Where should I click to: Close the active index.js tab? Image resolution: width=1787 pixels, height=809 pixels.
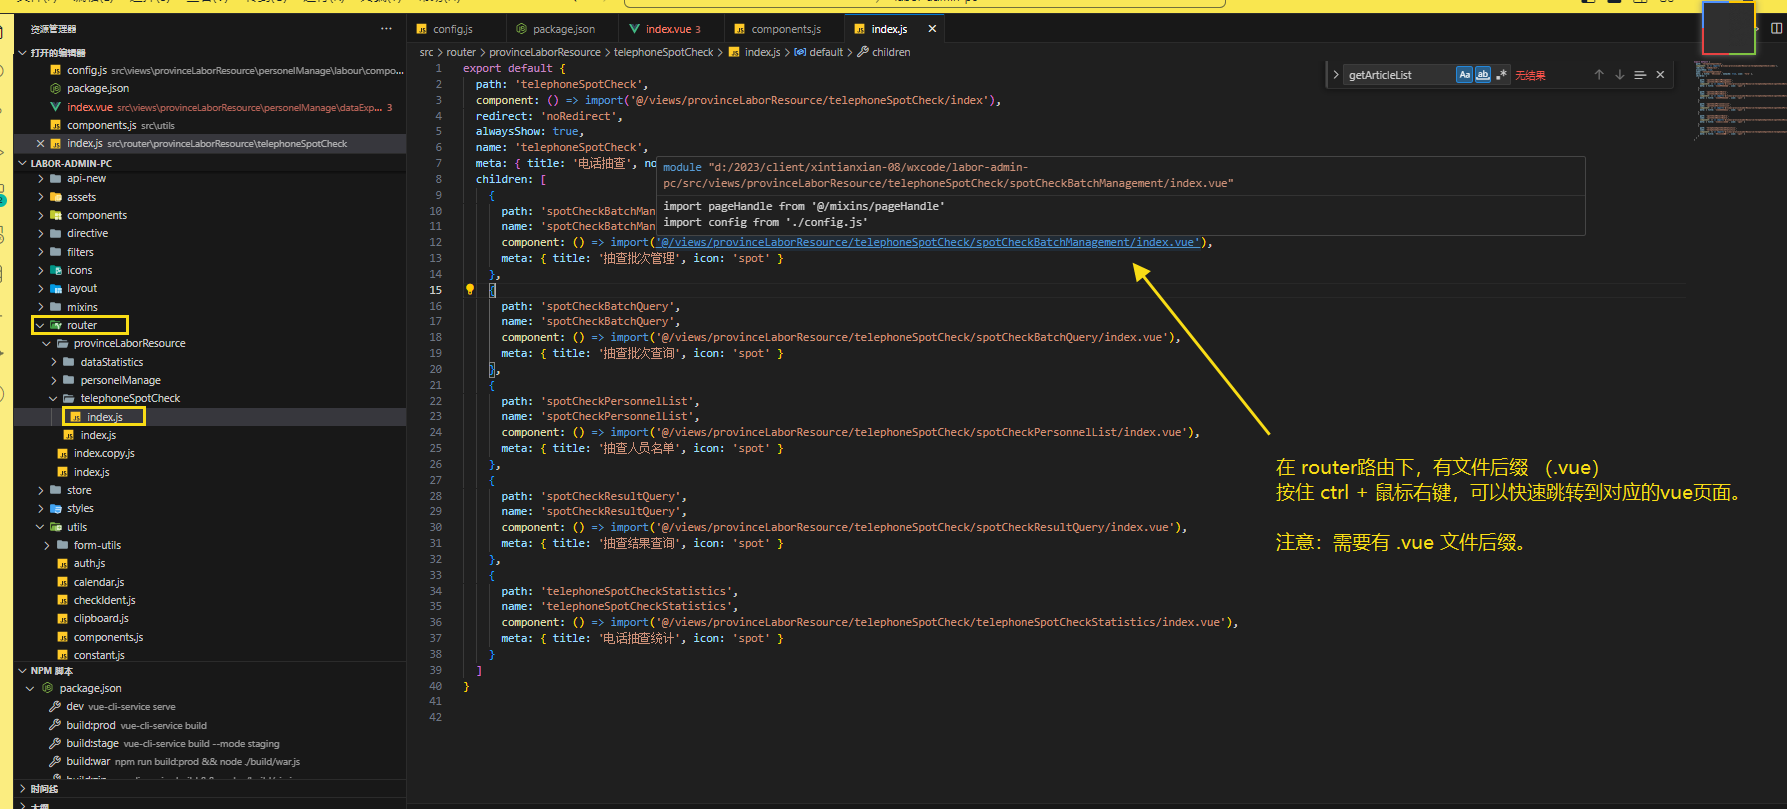point(932,29)
